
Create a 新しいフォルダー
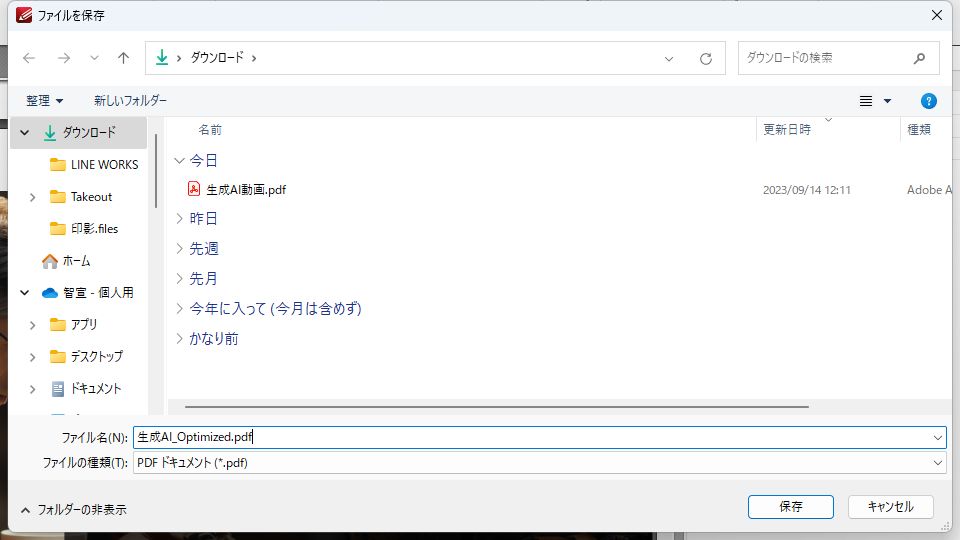coord(130,100)
